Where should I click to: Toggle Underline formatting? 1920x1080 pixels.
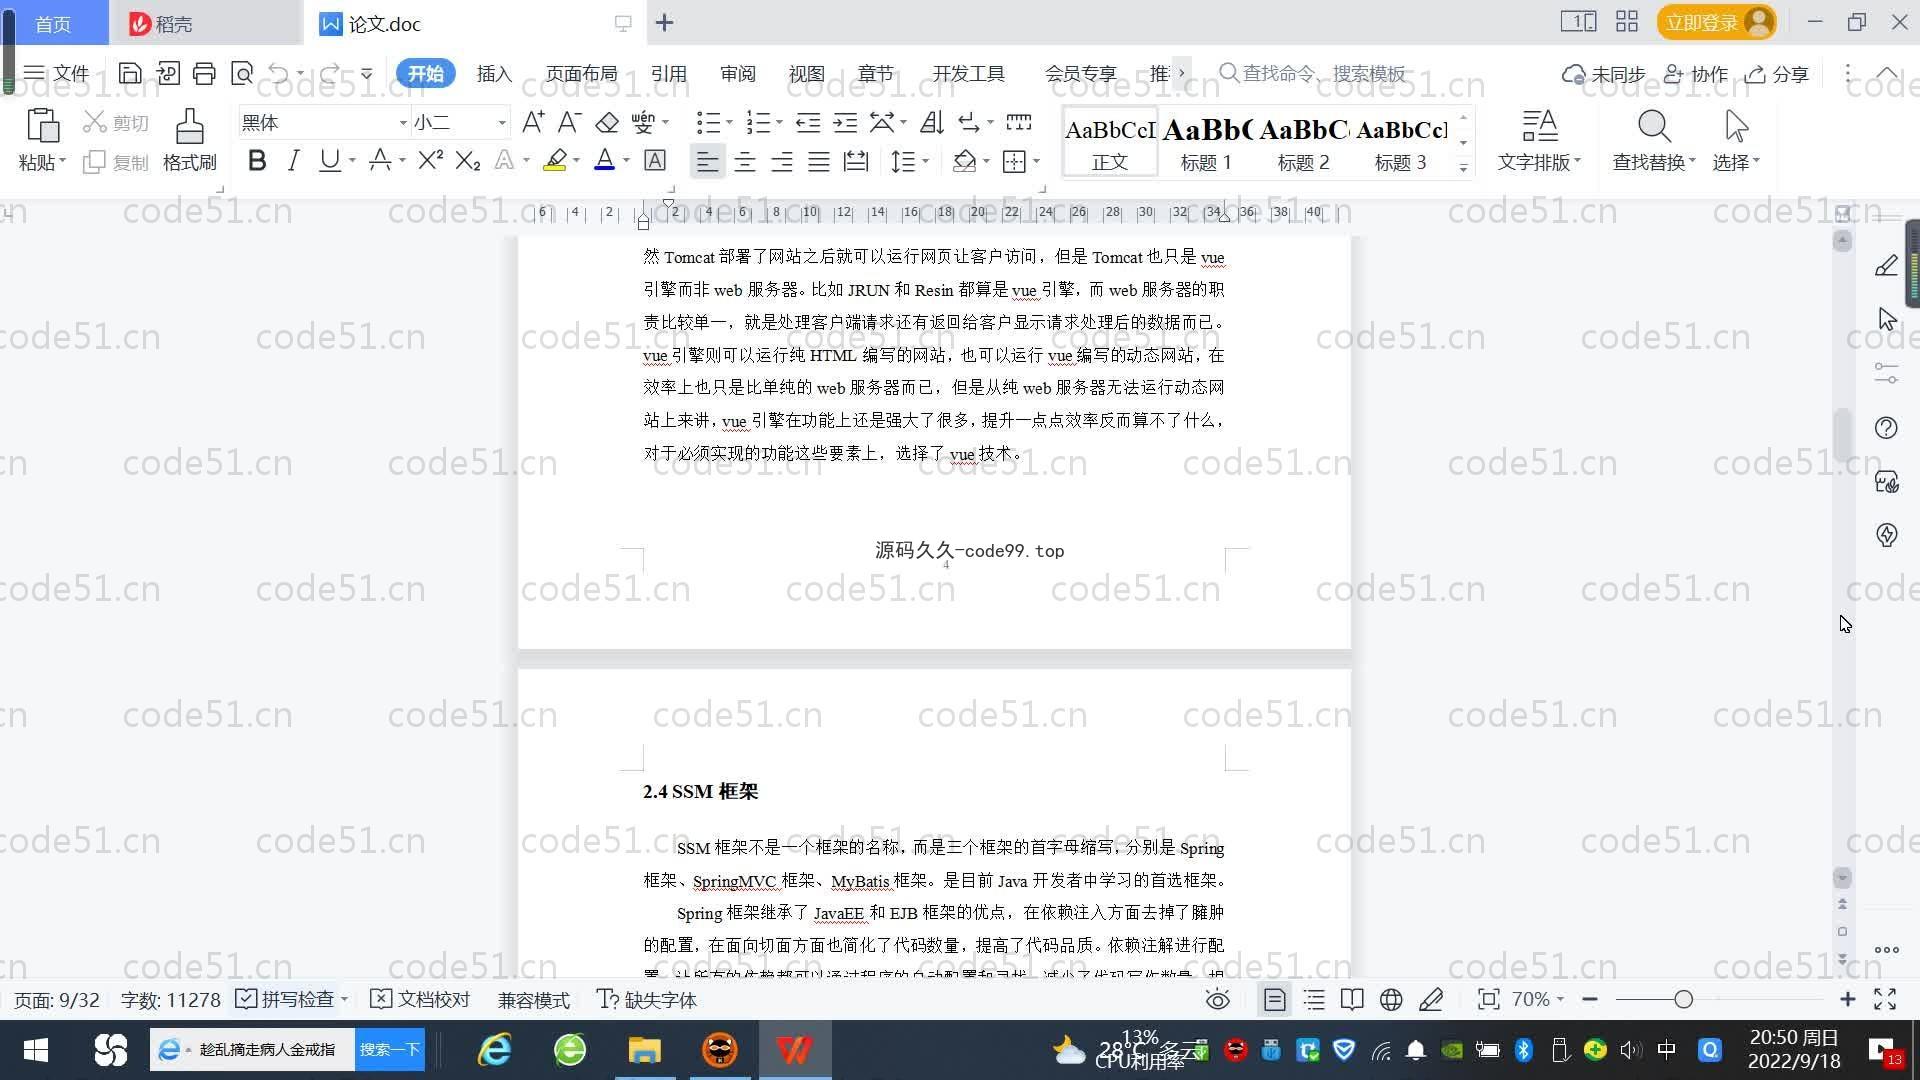pyautogui.click(x=329, y=160)
